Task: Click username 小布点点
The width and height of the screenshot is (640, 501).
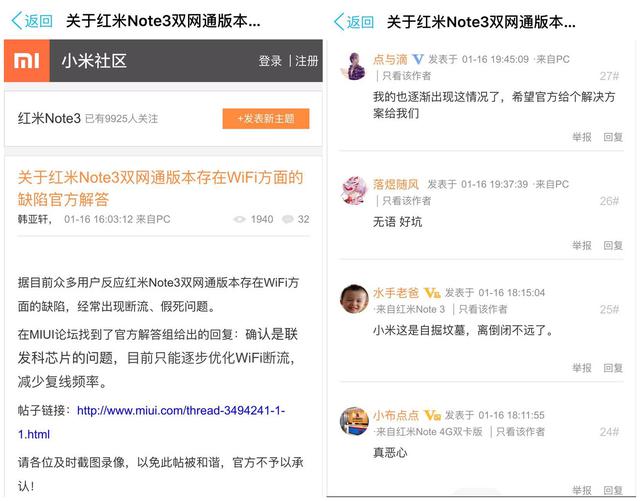Action: (396, 415)
